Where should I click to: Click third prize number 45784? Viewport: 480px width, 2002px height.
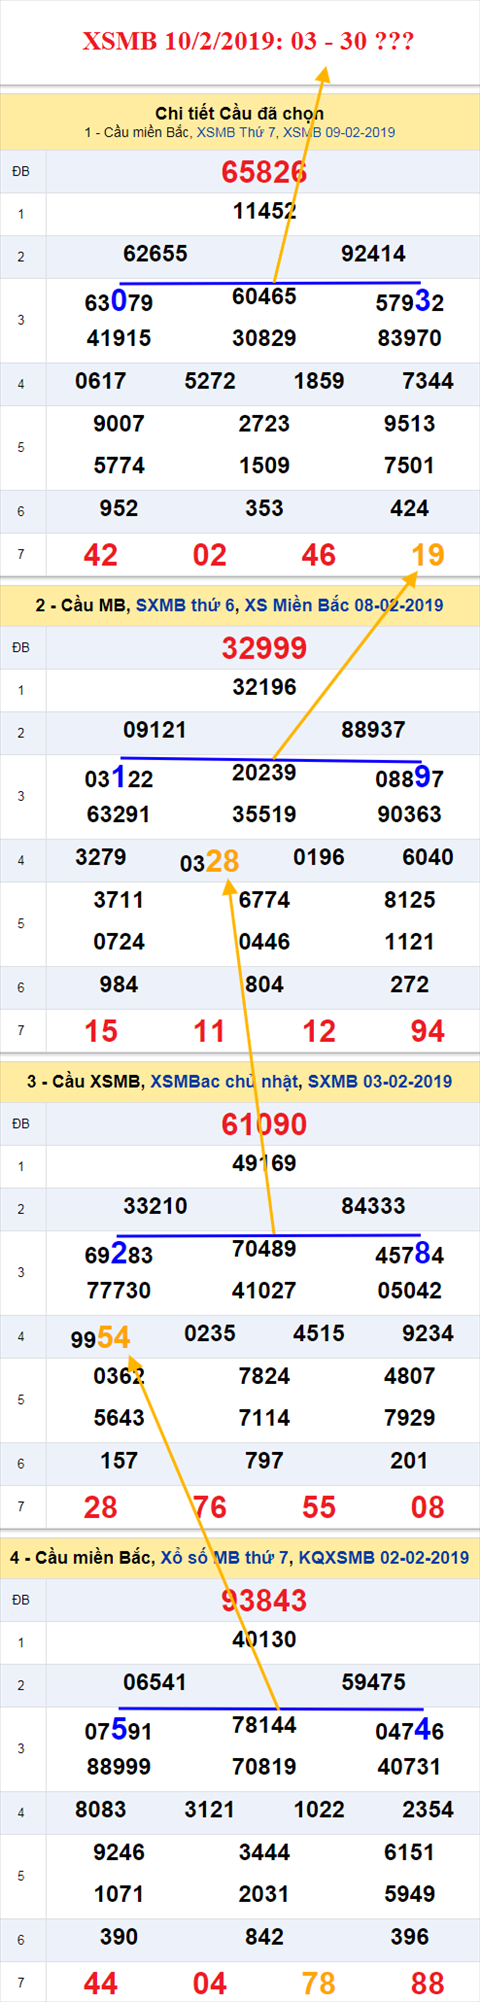click(410, 1254)
